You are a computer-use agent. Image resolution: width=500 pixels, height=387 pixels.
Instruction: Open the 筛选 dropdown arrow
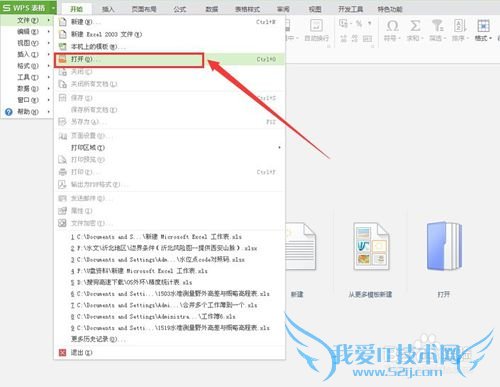click(445, 39)
